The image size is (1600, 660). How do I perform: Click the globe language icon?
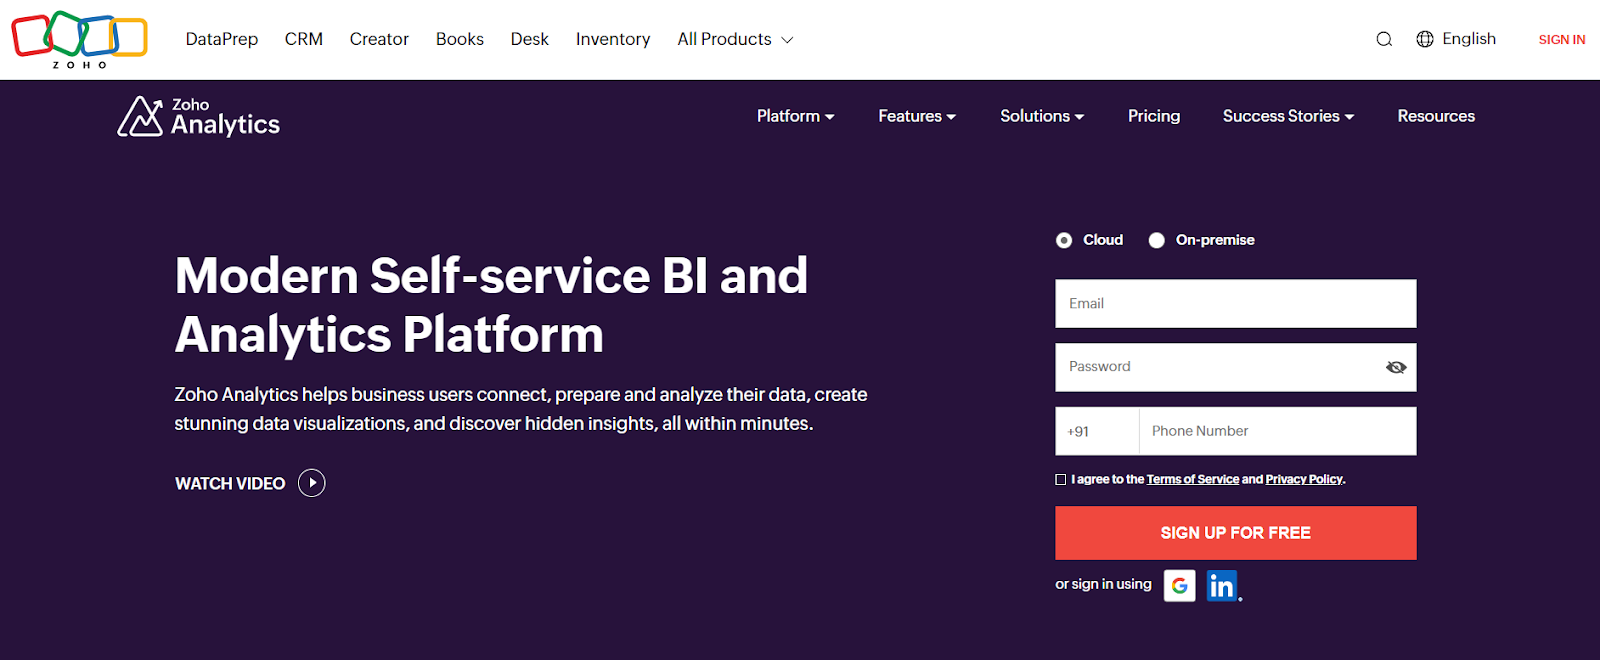(1425, 39)
